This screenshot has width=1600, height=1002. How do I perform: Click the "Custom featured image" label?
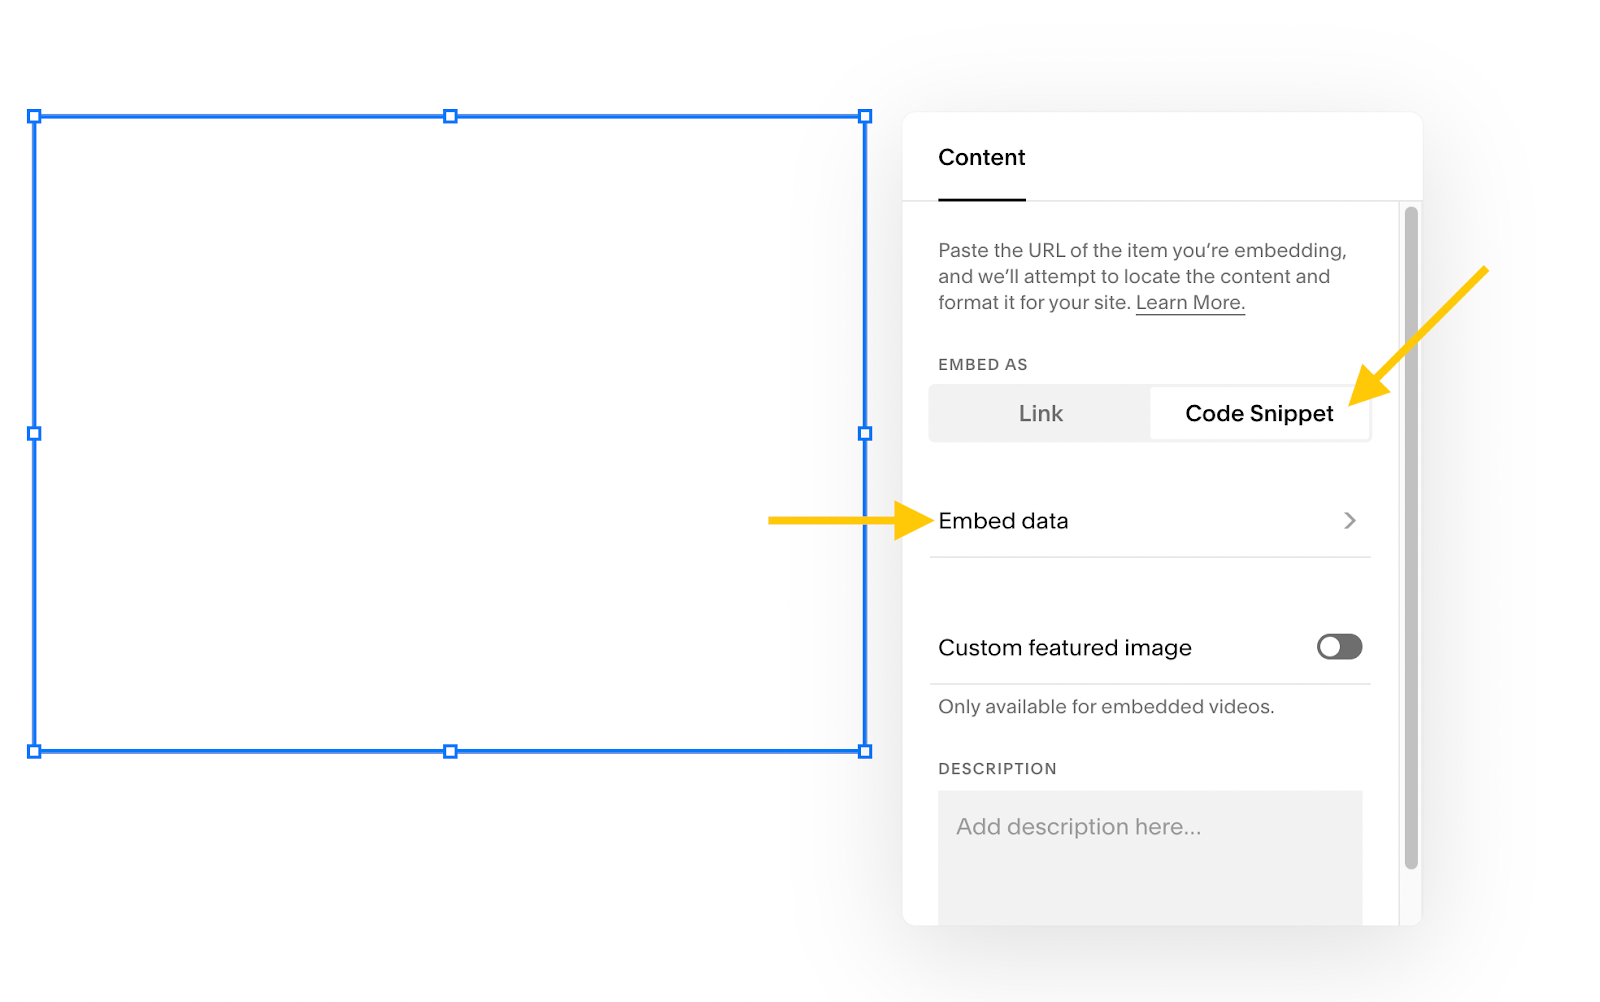(1065, 648)
